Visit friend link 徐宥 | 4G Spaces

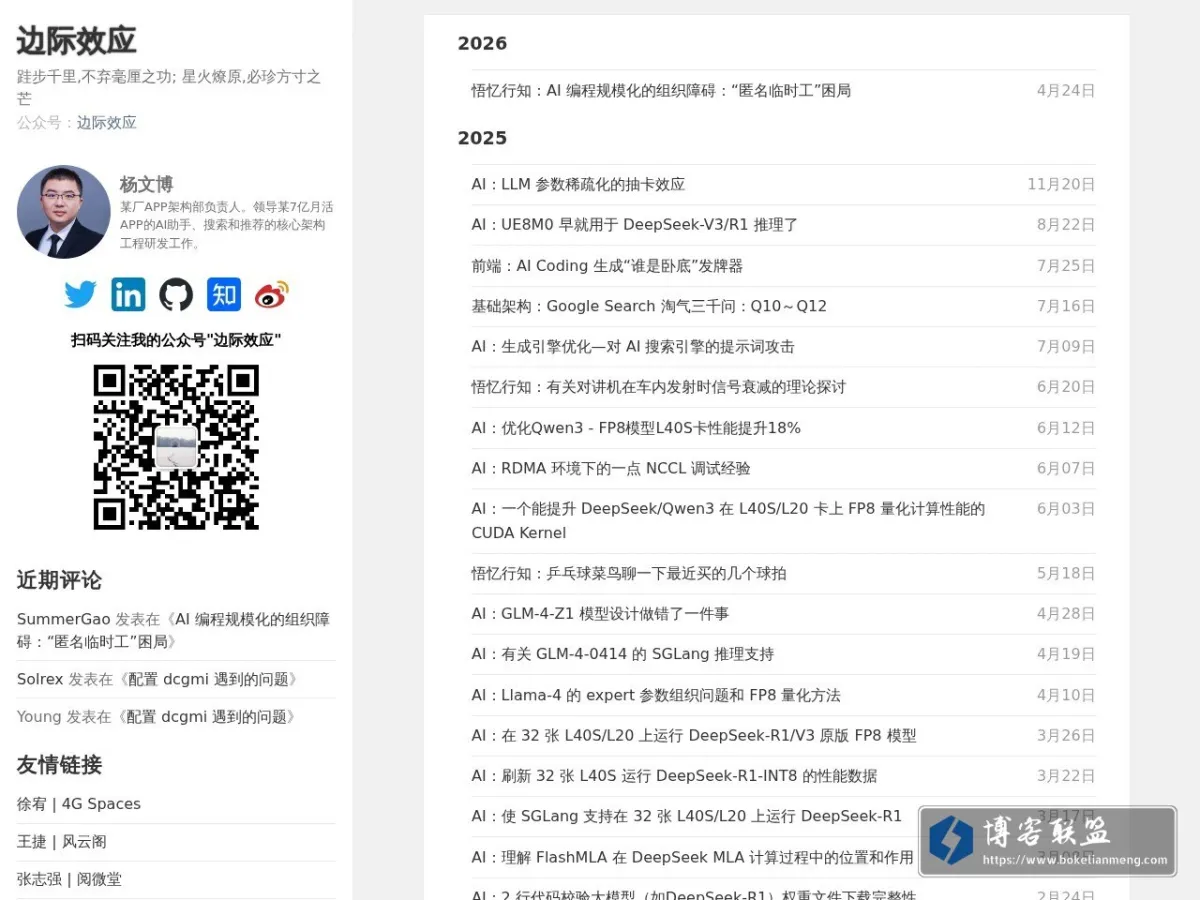(x=79, y=804)
